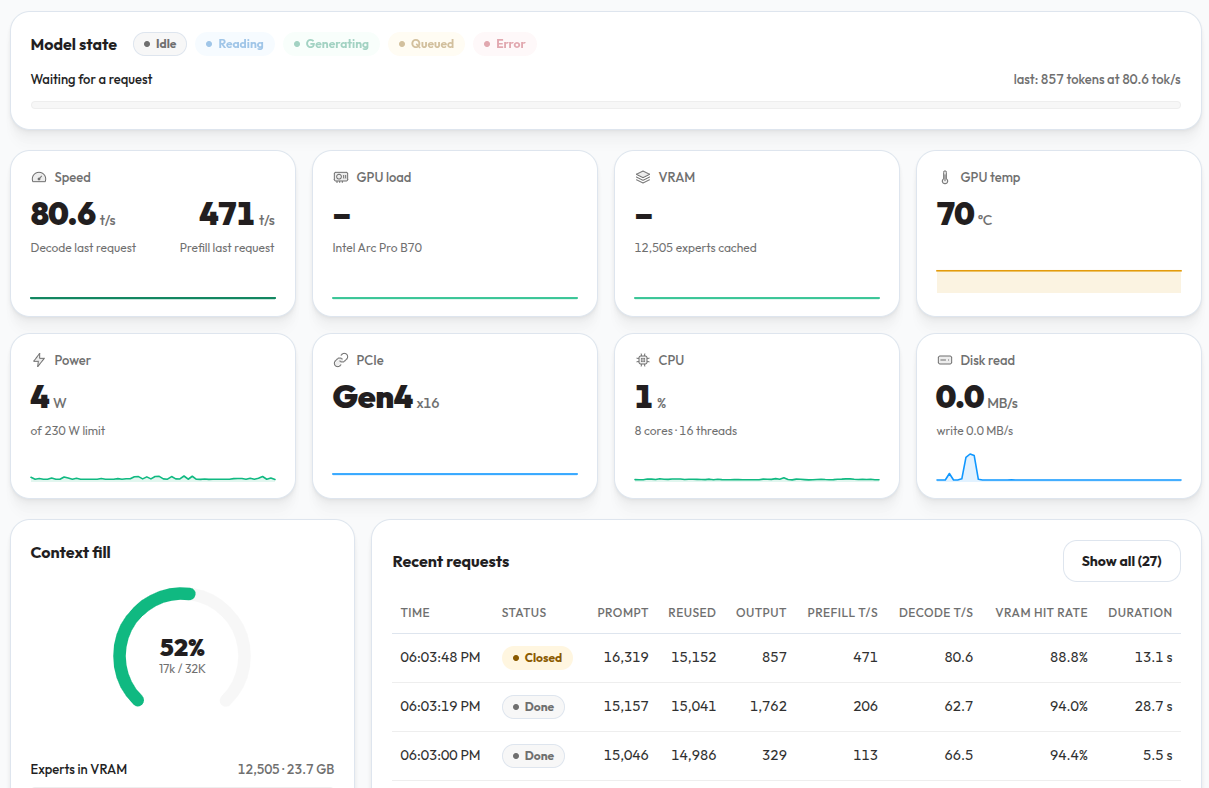Click the VRAM HIT RATE column header
The image size is (1209, 788).
click(x=1041, y=613)
